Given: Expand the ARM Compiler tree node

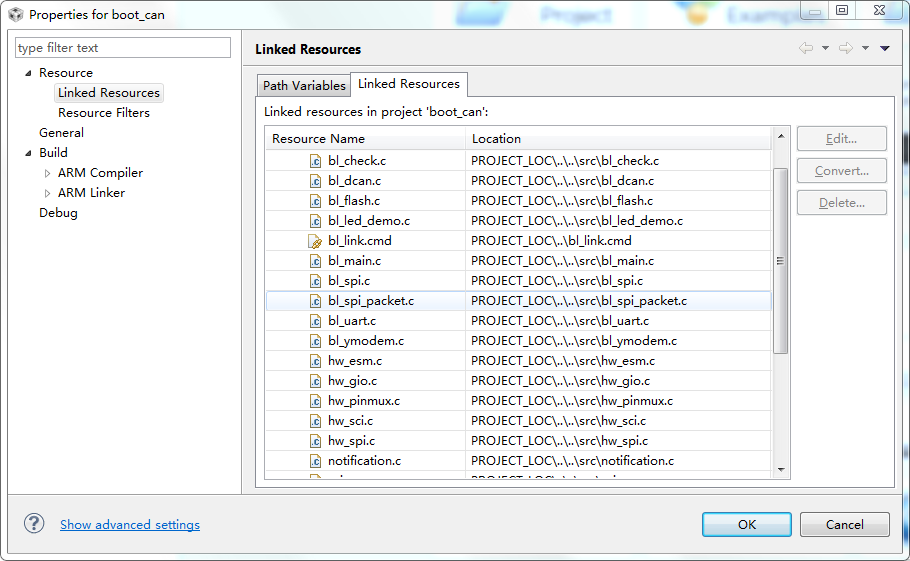Looking at the screenshot, I should click(x=47, y=173).
